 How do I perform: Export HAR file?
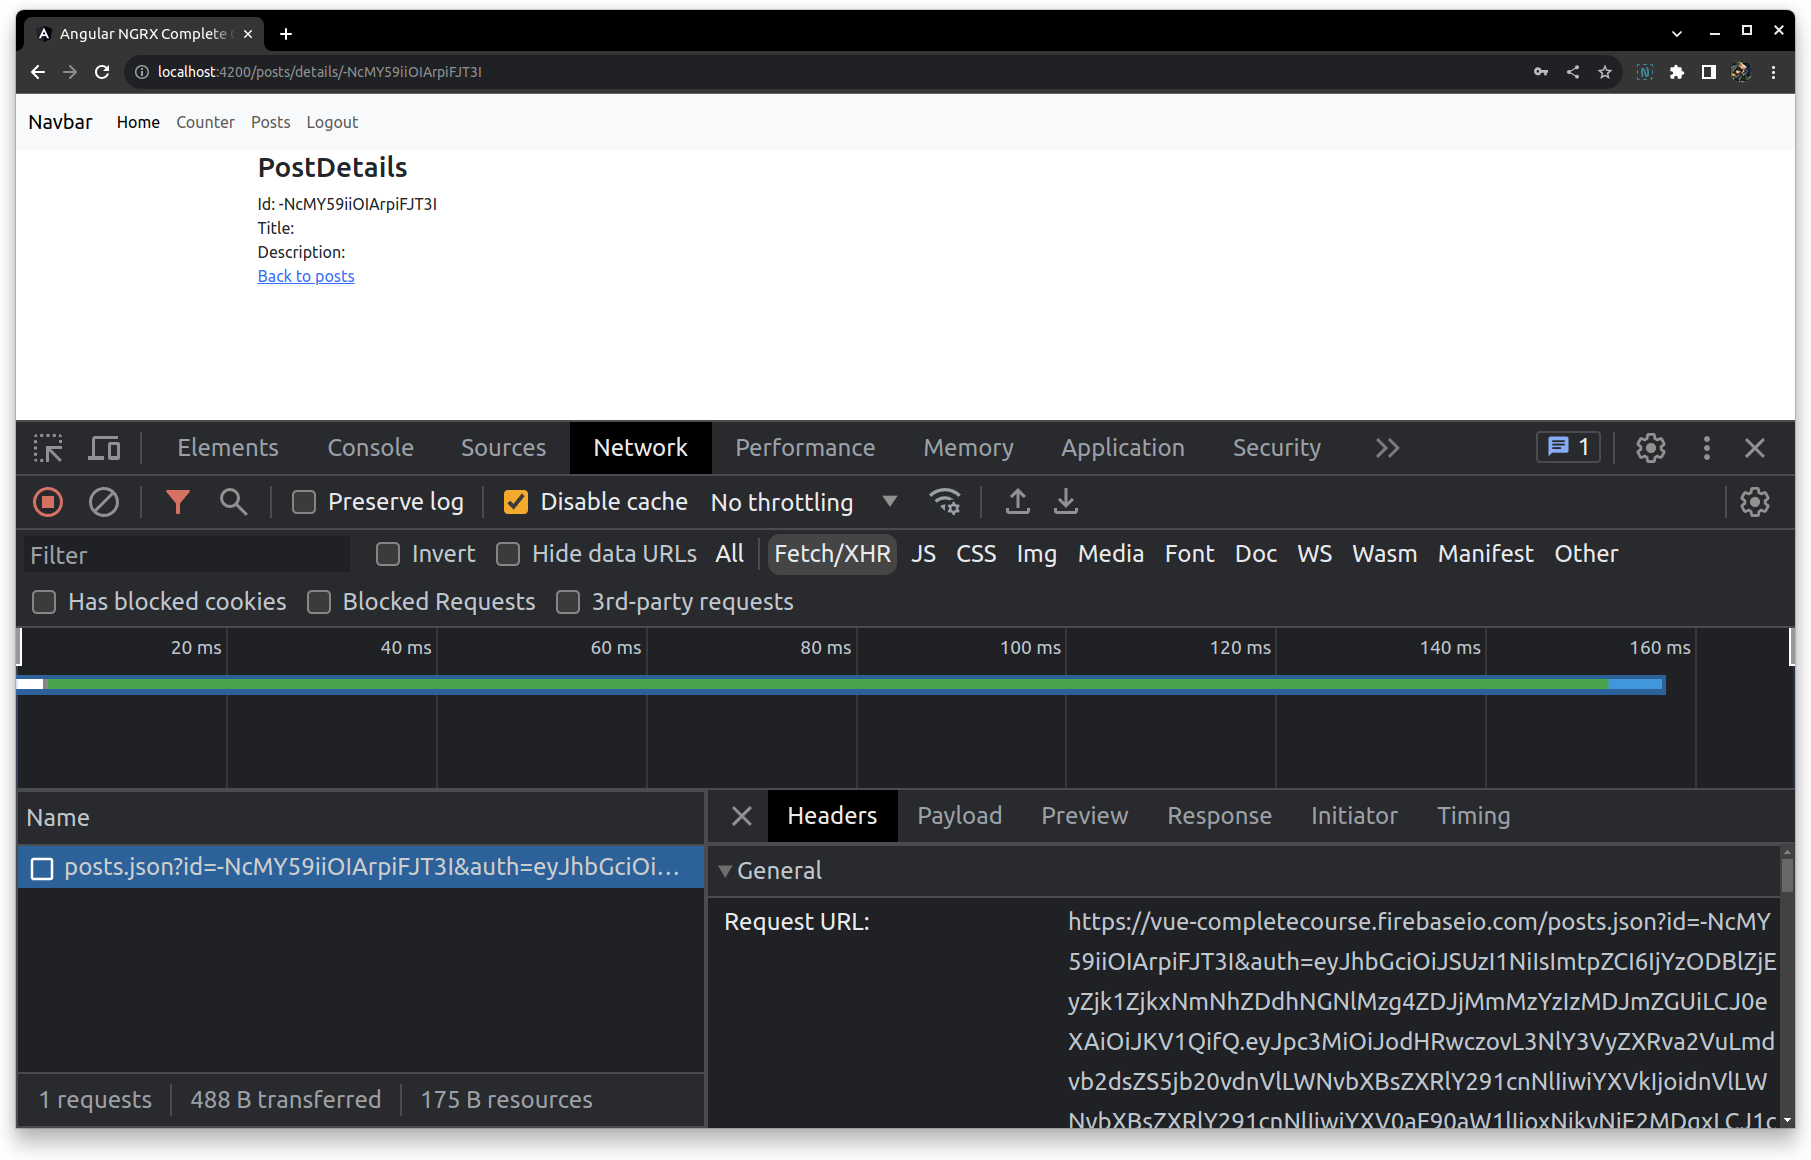1065,502
